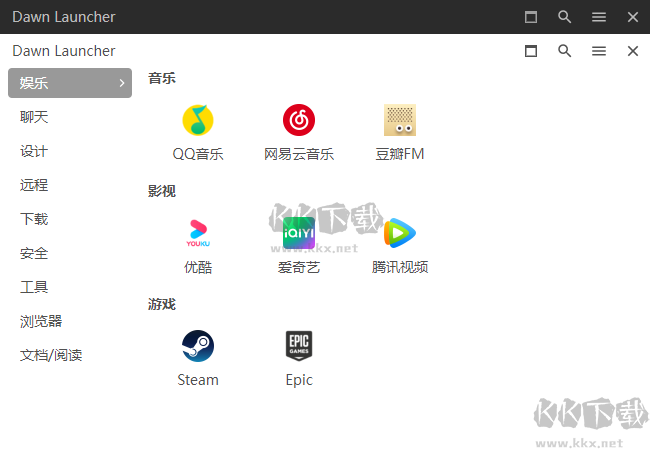Screen dimensions: 650x450
Task: Maximize via square icon in white inner title bar
Action: click(x=531, y=51)
